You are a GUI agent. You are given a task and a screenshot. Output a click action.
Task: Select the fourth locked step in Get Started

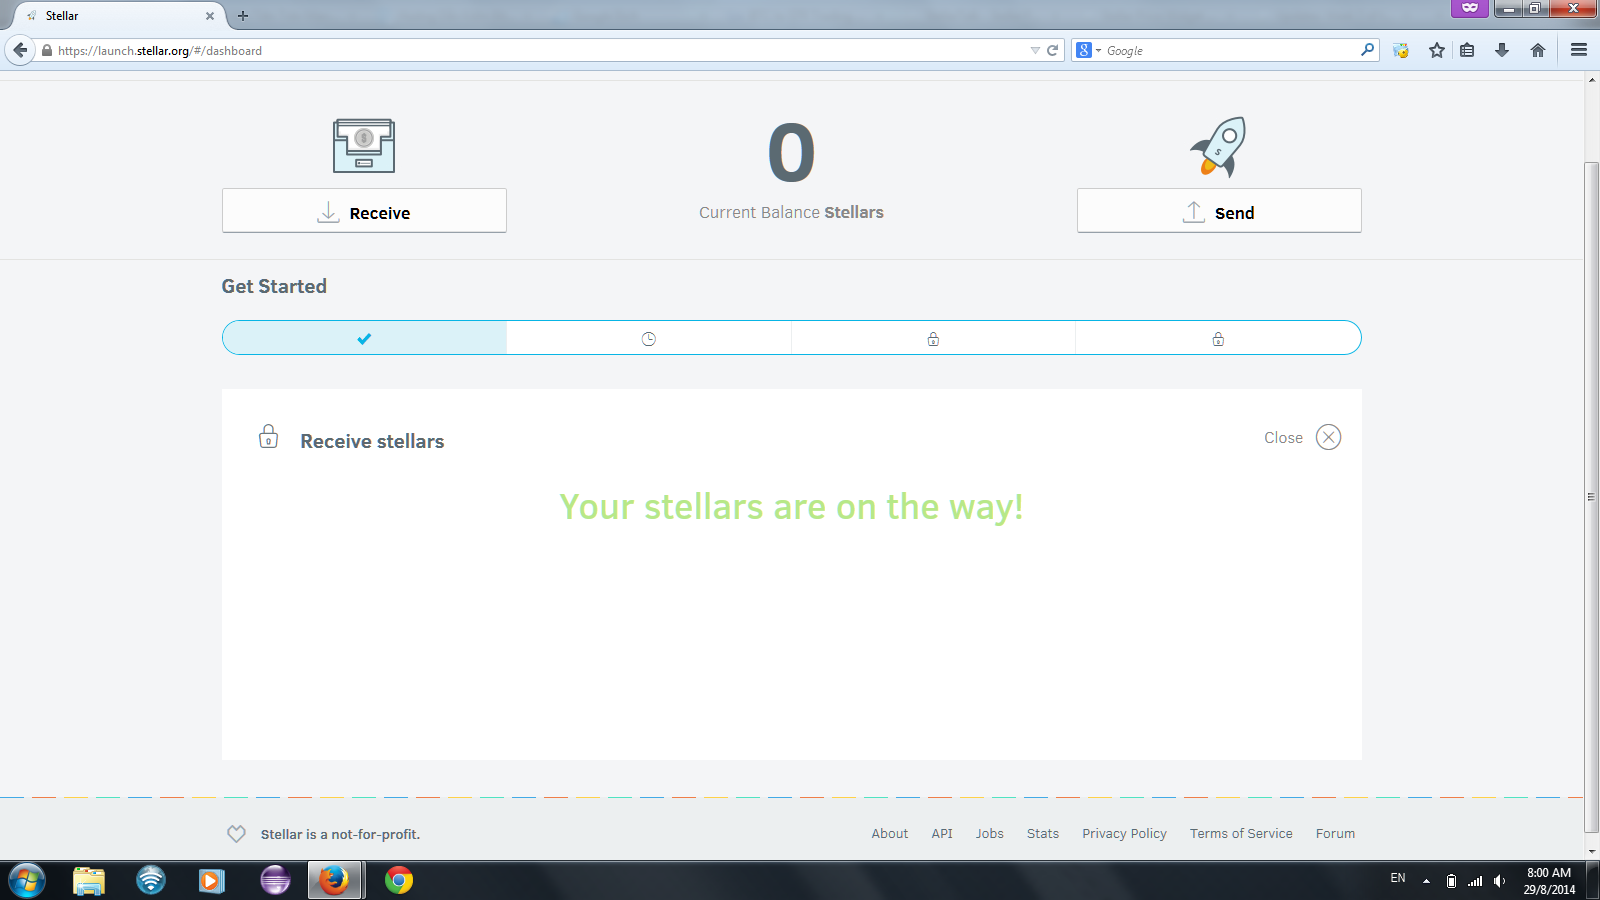[x=1218, y=338]
